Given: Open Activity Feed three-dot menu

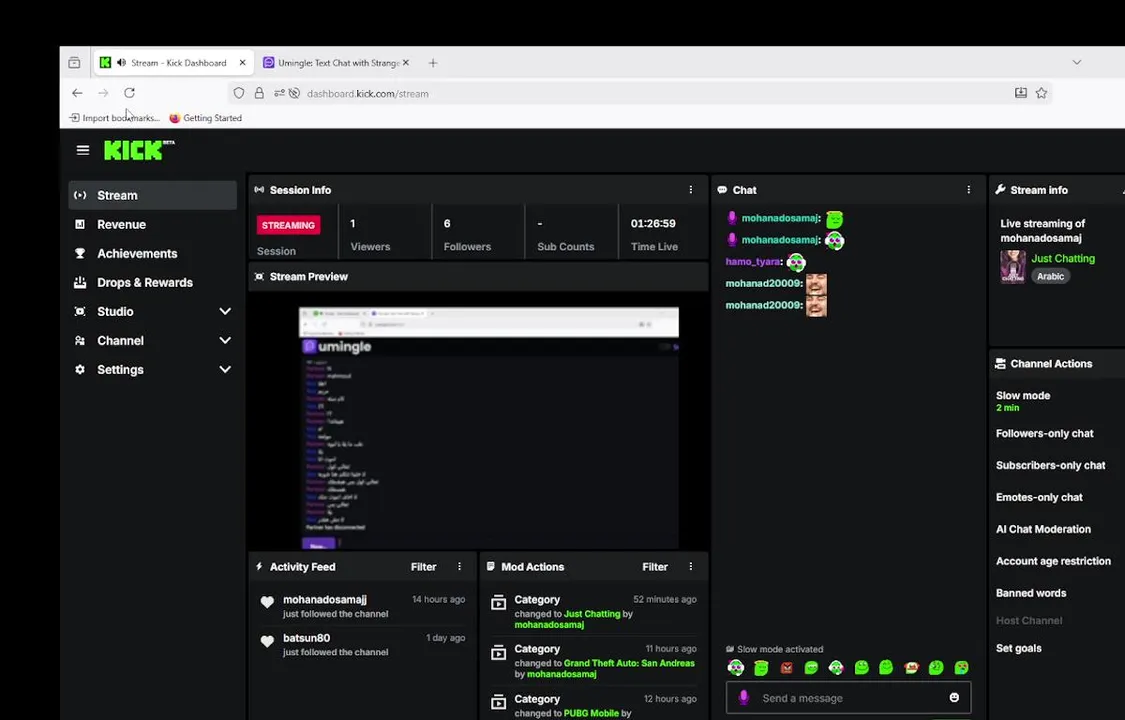Looking at the screenshot, I should point(459,567).
